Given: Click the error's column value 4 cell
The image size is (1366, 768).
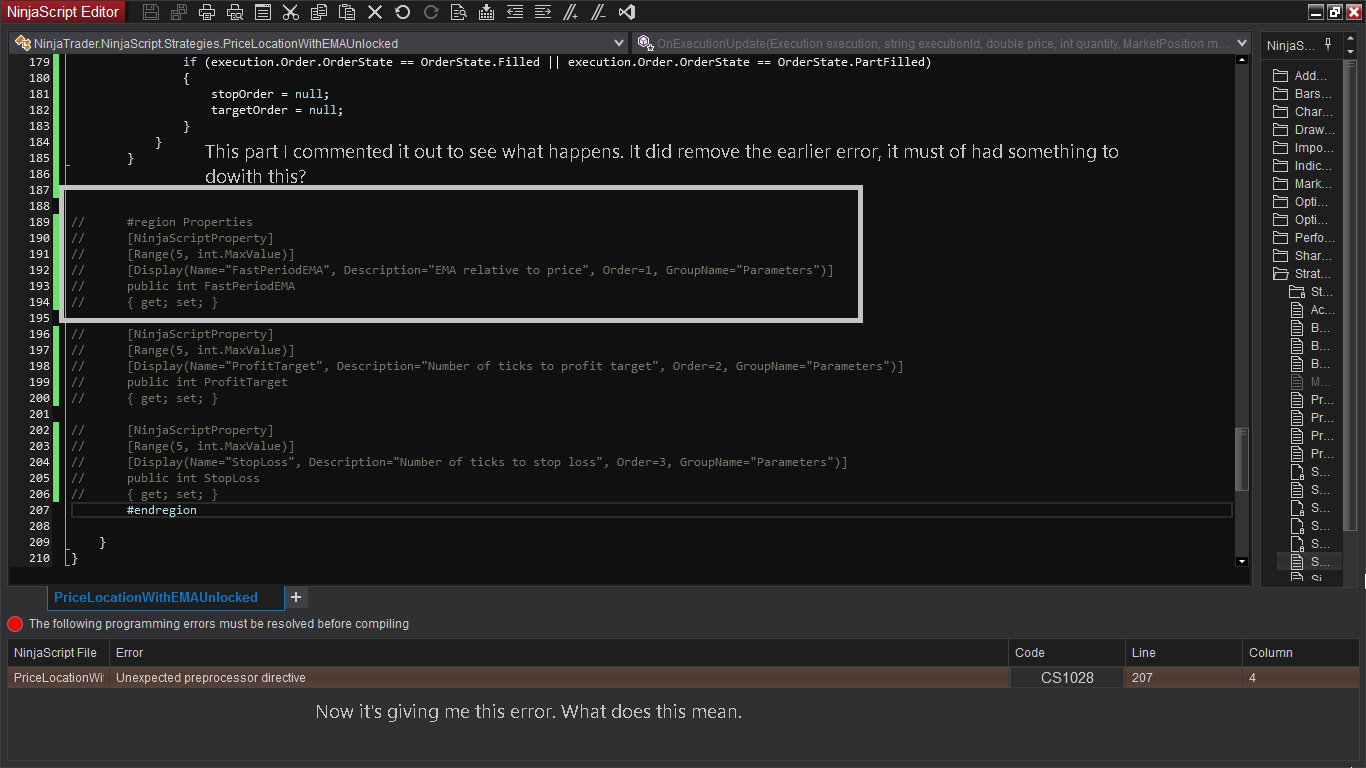Looking at the screenshot, I should tap(1301, 678).
